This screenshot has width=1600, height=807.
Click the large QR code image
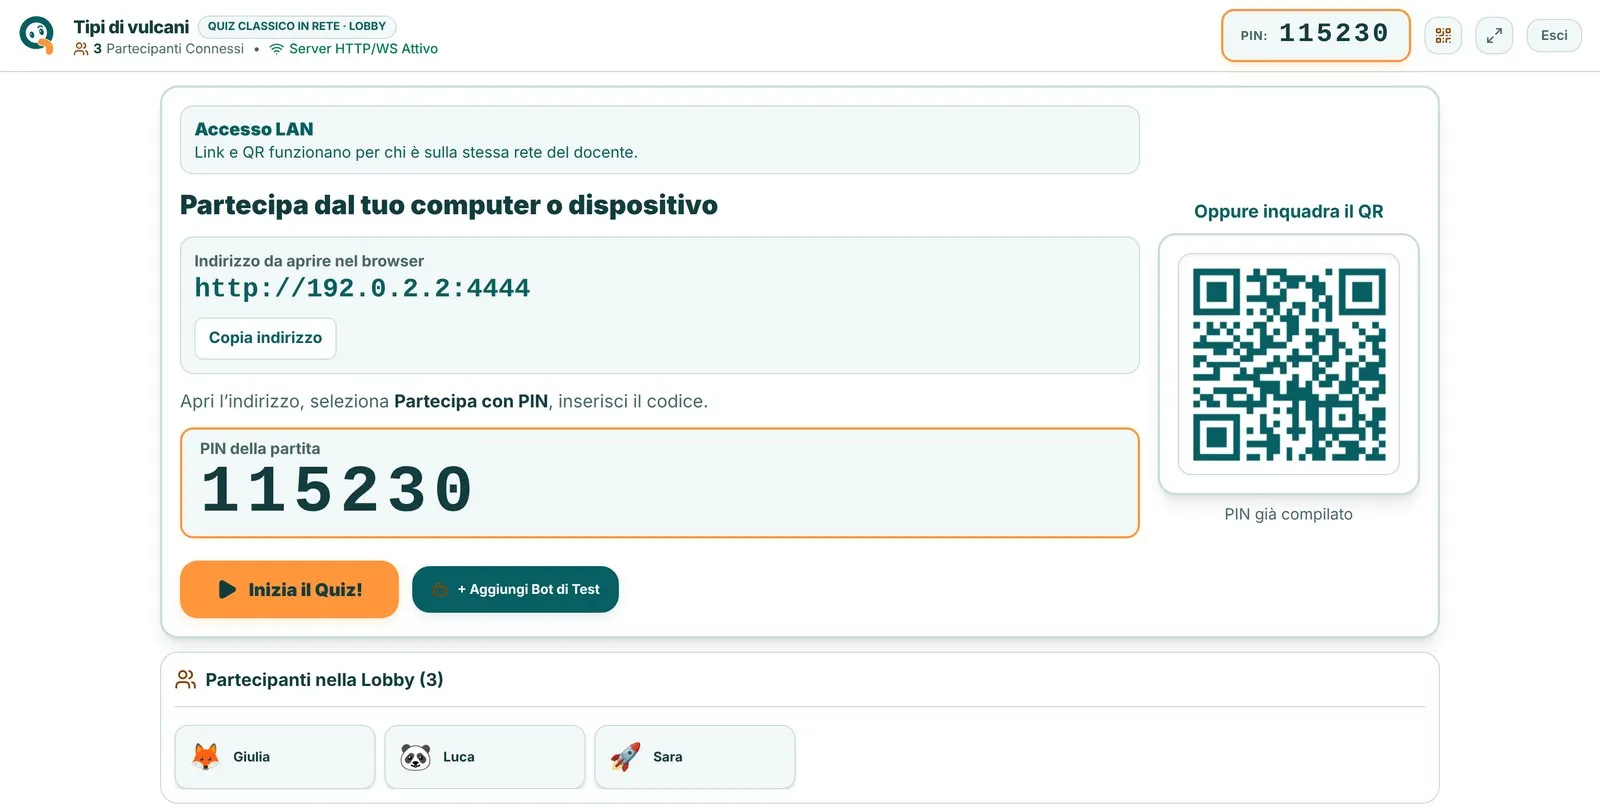click(1289, 364)
